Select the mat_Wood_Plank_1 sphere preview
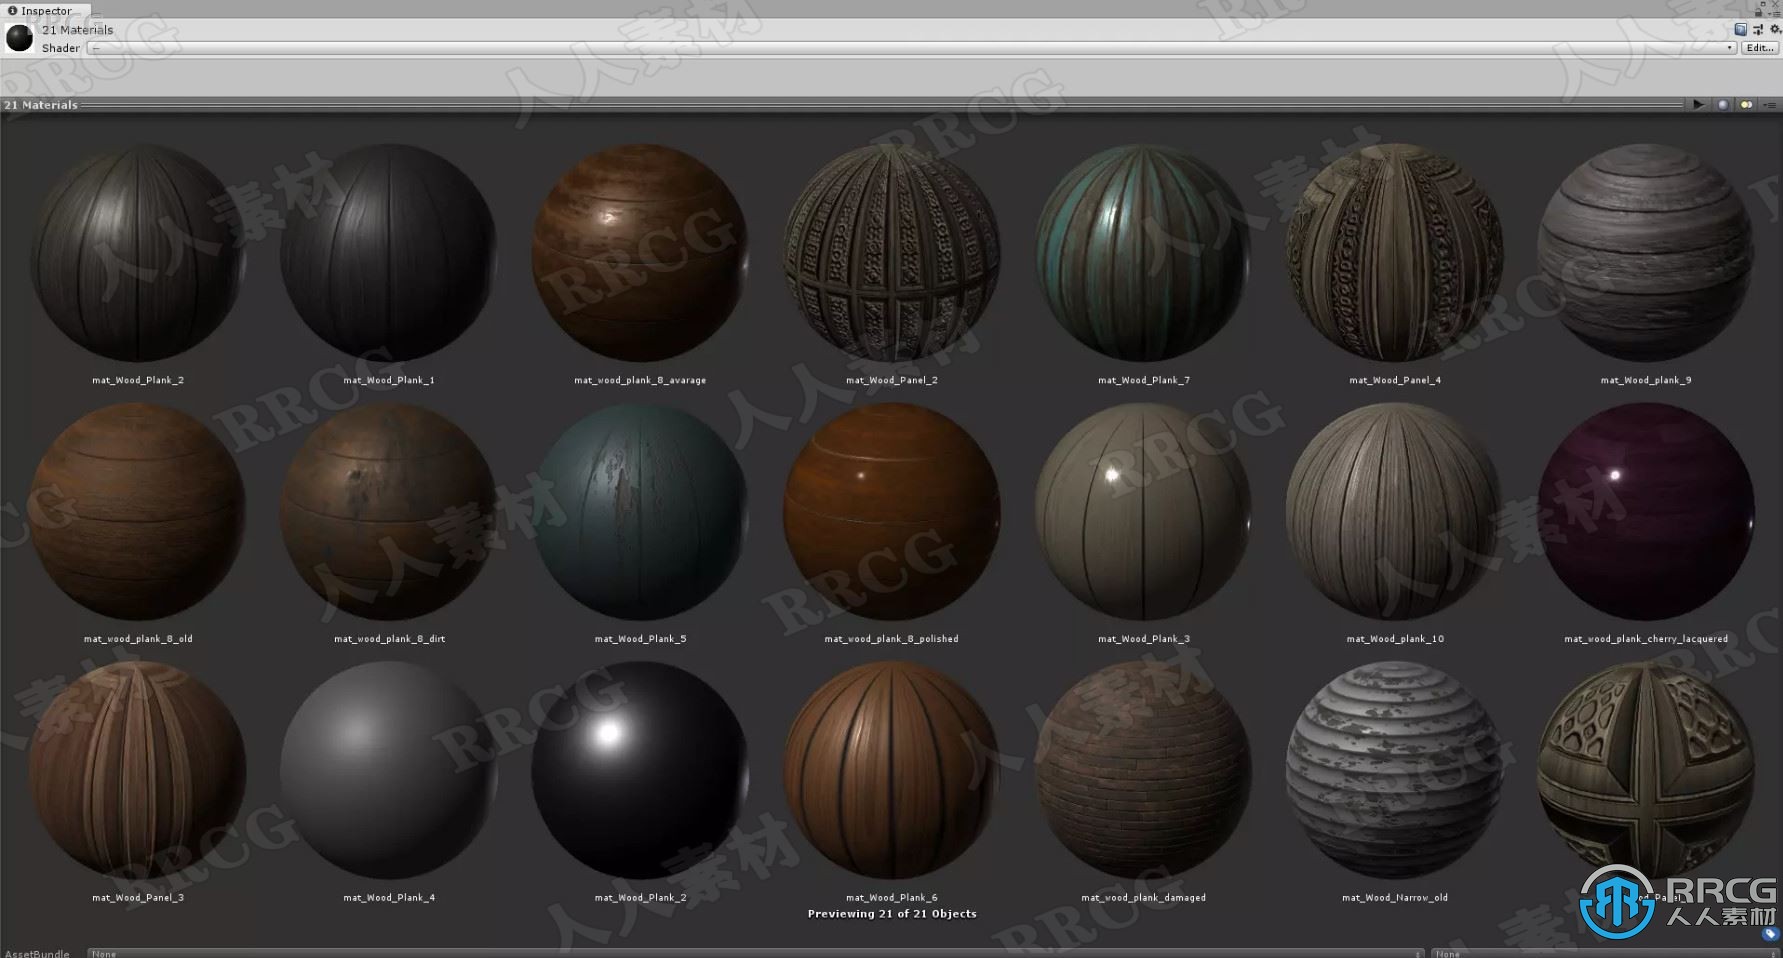Screen dimensions: 1783x958 [389, 252]
